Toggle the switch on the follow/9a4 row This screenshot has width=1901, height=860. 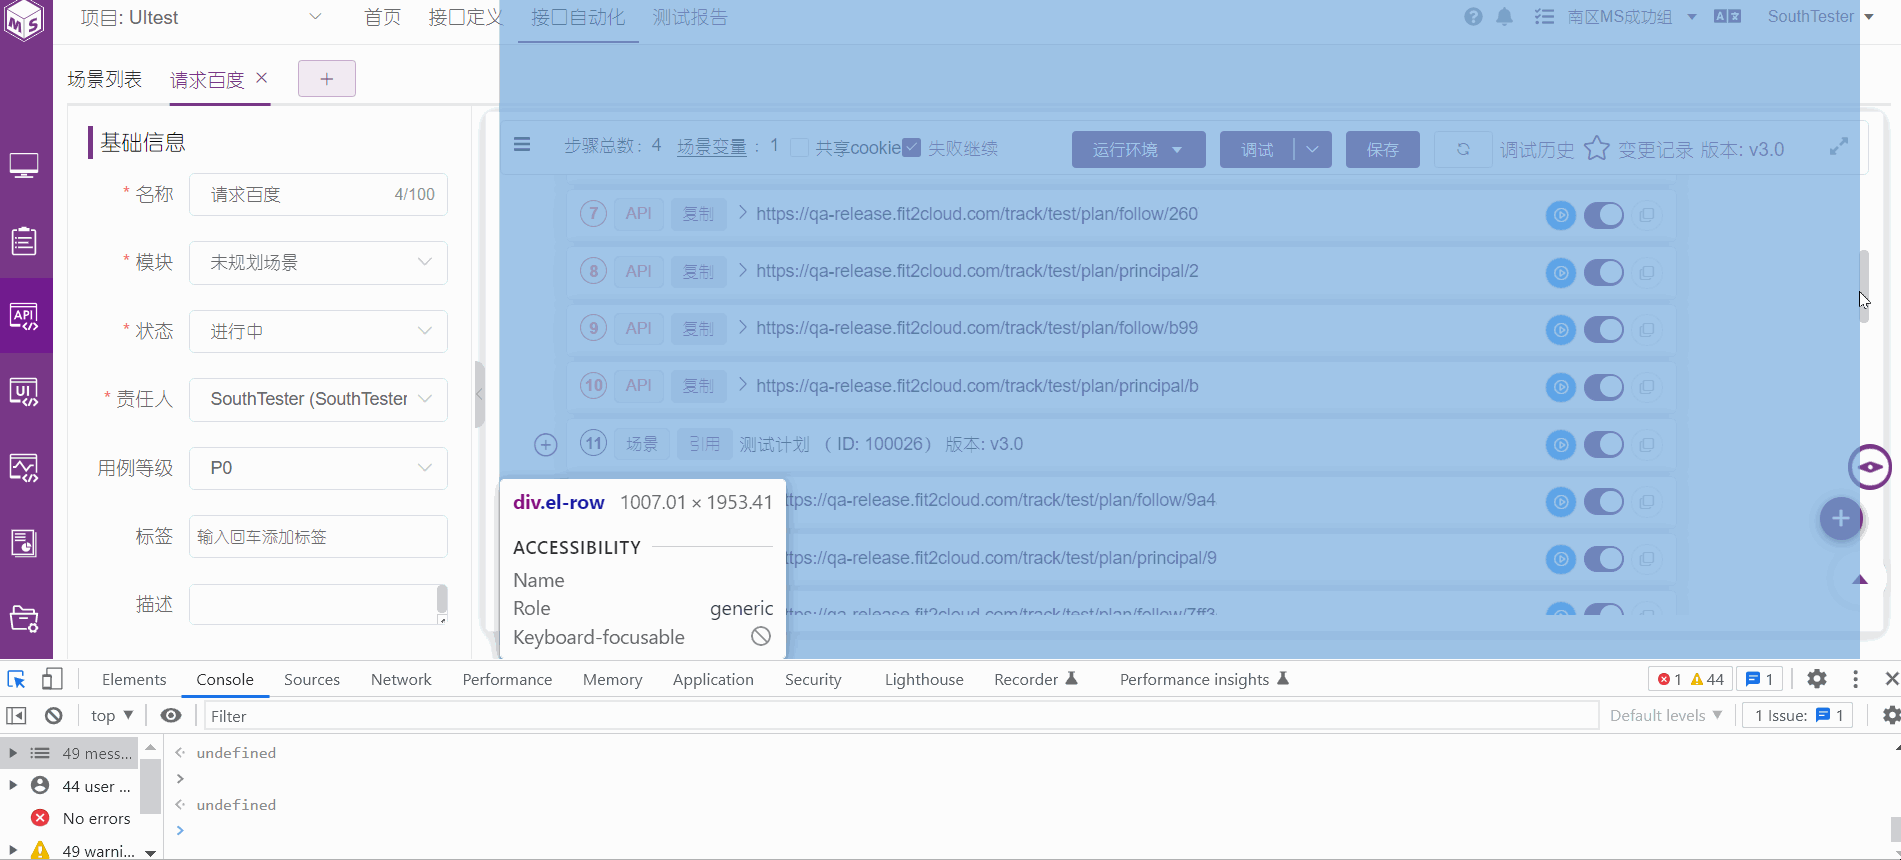[1604, 501]
